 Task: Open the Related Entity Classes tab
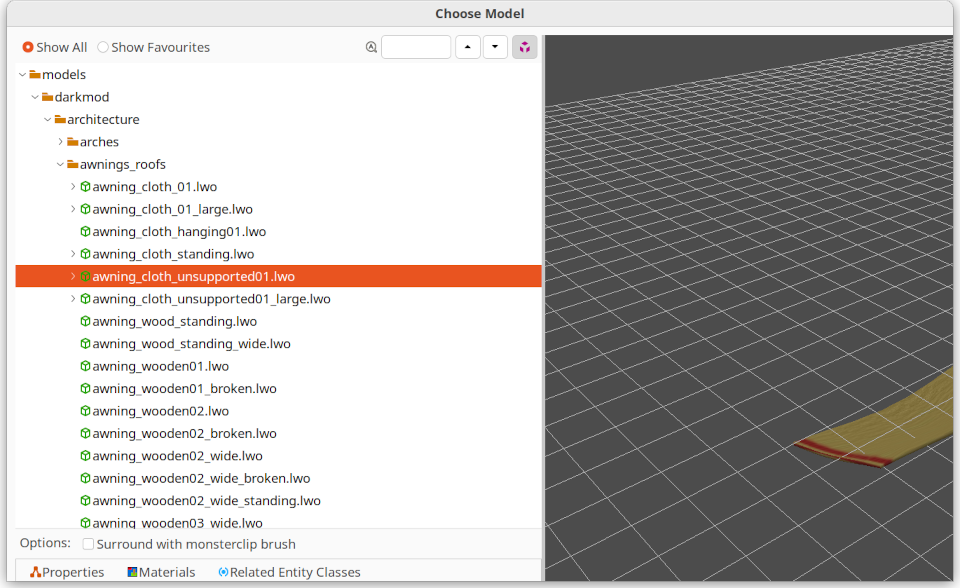point(289,572)
